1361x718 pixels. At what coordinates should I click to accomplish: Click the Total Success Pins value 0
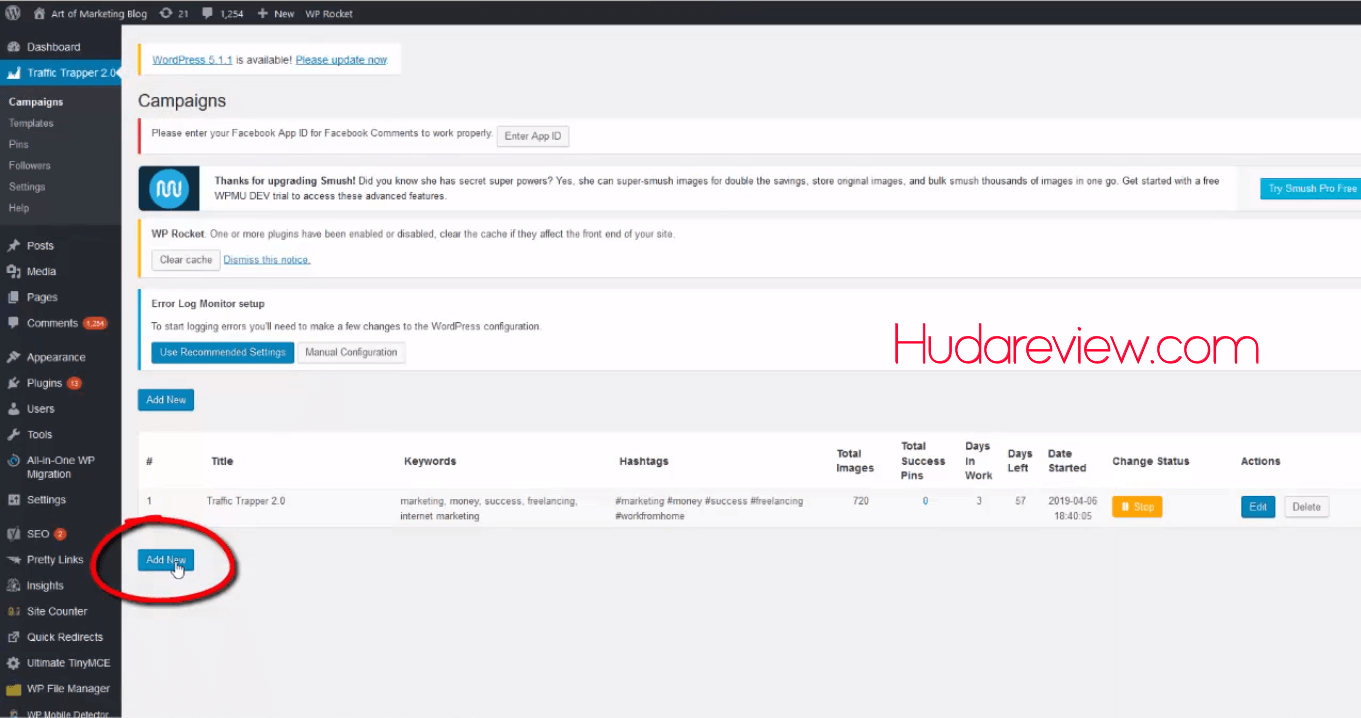click(x=925, y=501)
